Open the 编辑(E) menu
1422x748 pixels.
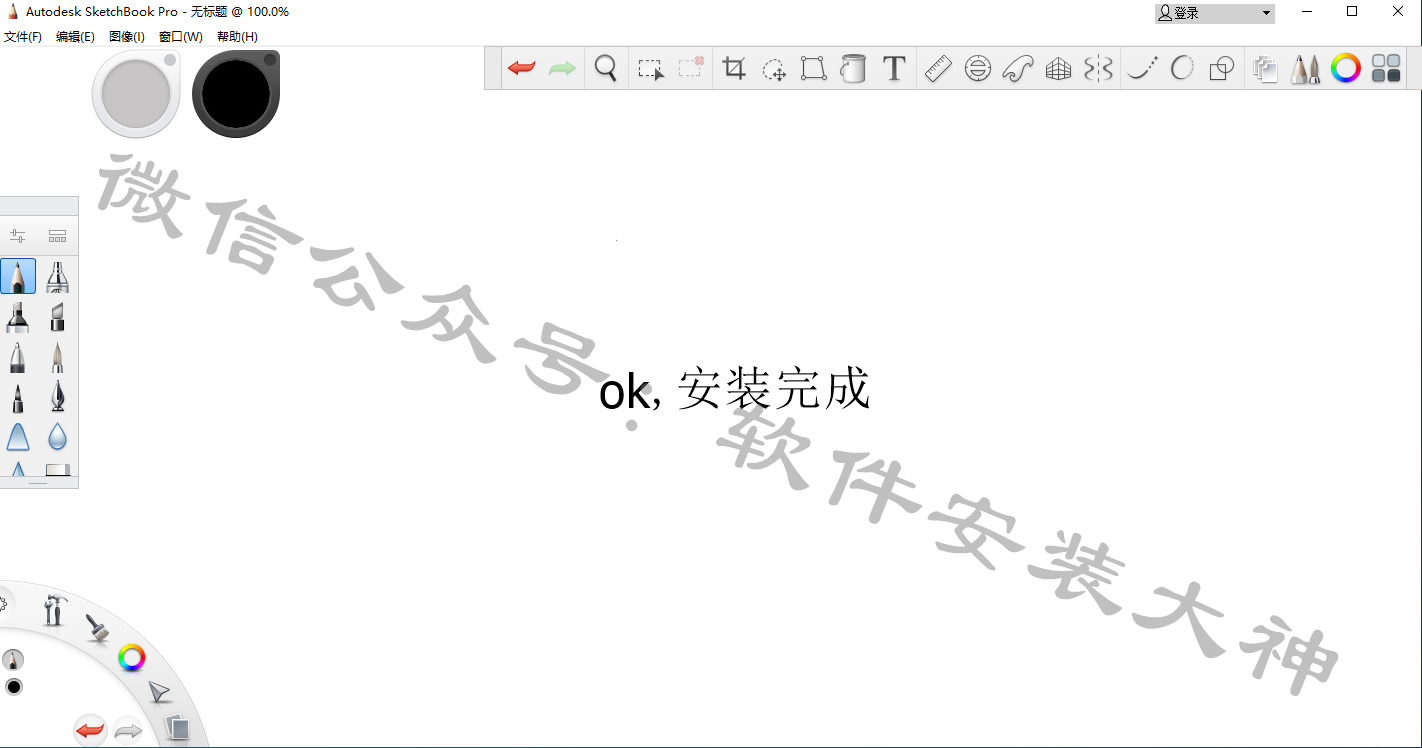(x=75, y=37)
